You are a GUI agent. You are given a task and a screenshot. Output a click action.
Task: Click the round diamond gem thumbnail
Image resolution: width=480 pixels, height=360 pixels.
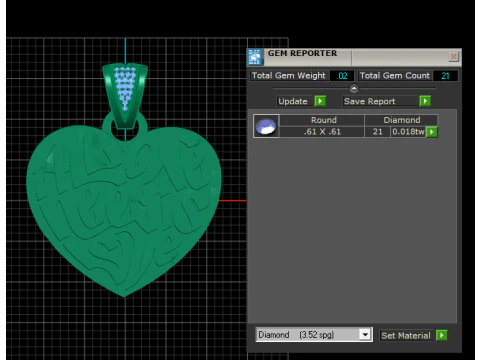(266, 126)
